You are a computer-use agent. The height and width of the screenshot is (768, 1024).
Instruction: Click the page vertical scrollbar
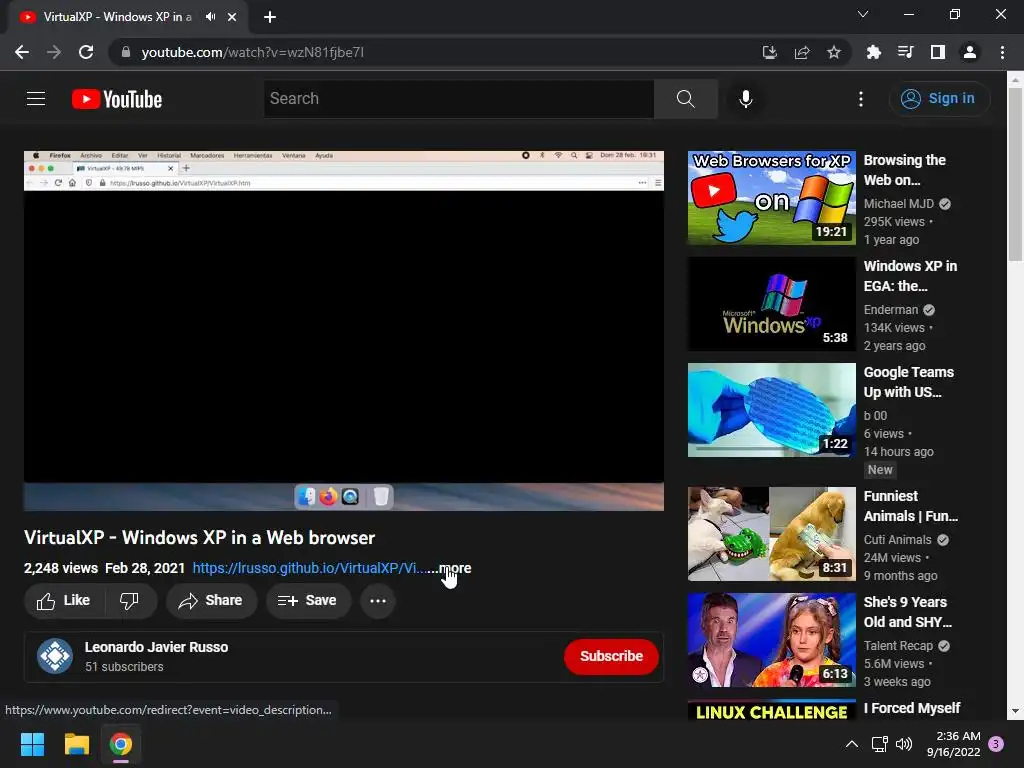point(1016,175)
